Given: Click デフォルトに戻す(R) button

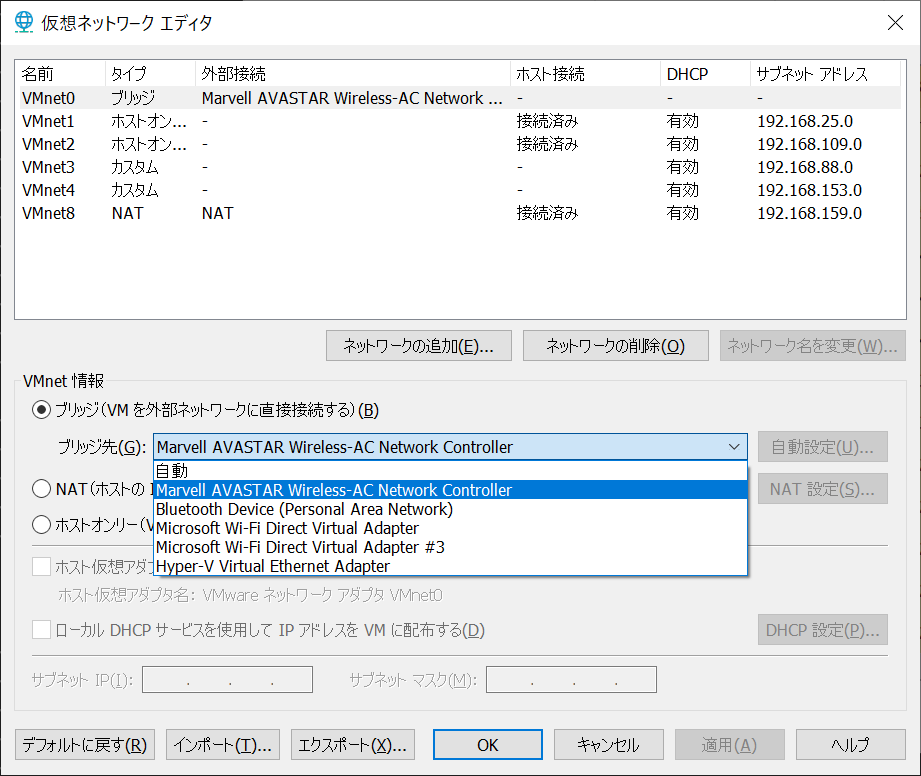Looking at the screenshot, I should pyautogui.click(x=85, y=745).
